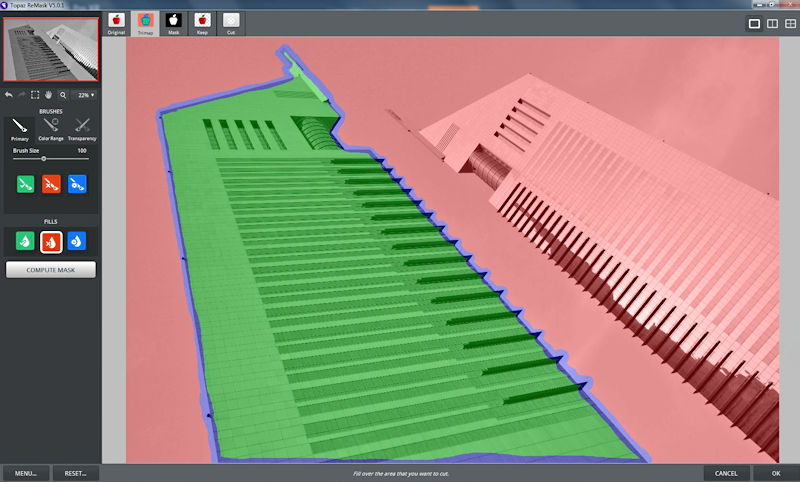Select the blue Compute brush

[x=78, y=184]
